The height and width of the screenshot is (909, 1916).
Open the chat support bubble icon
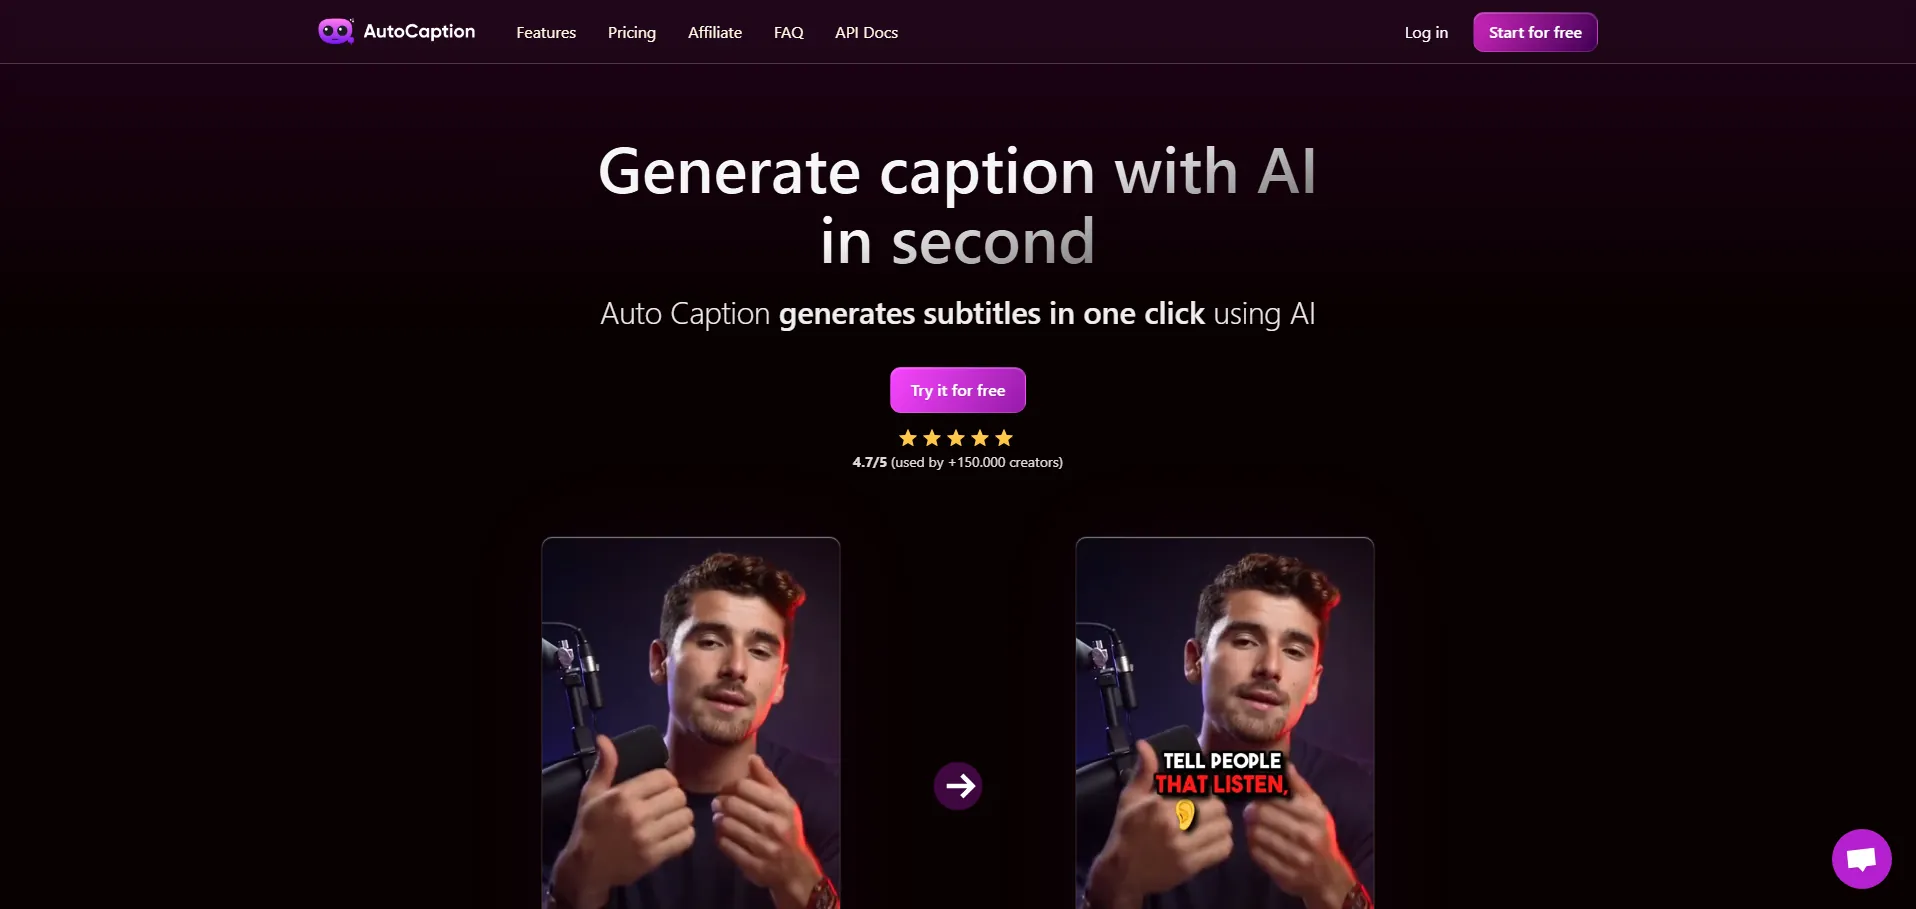1861,858
